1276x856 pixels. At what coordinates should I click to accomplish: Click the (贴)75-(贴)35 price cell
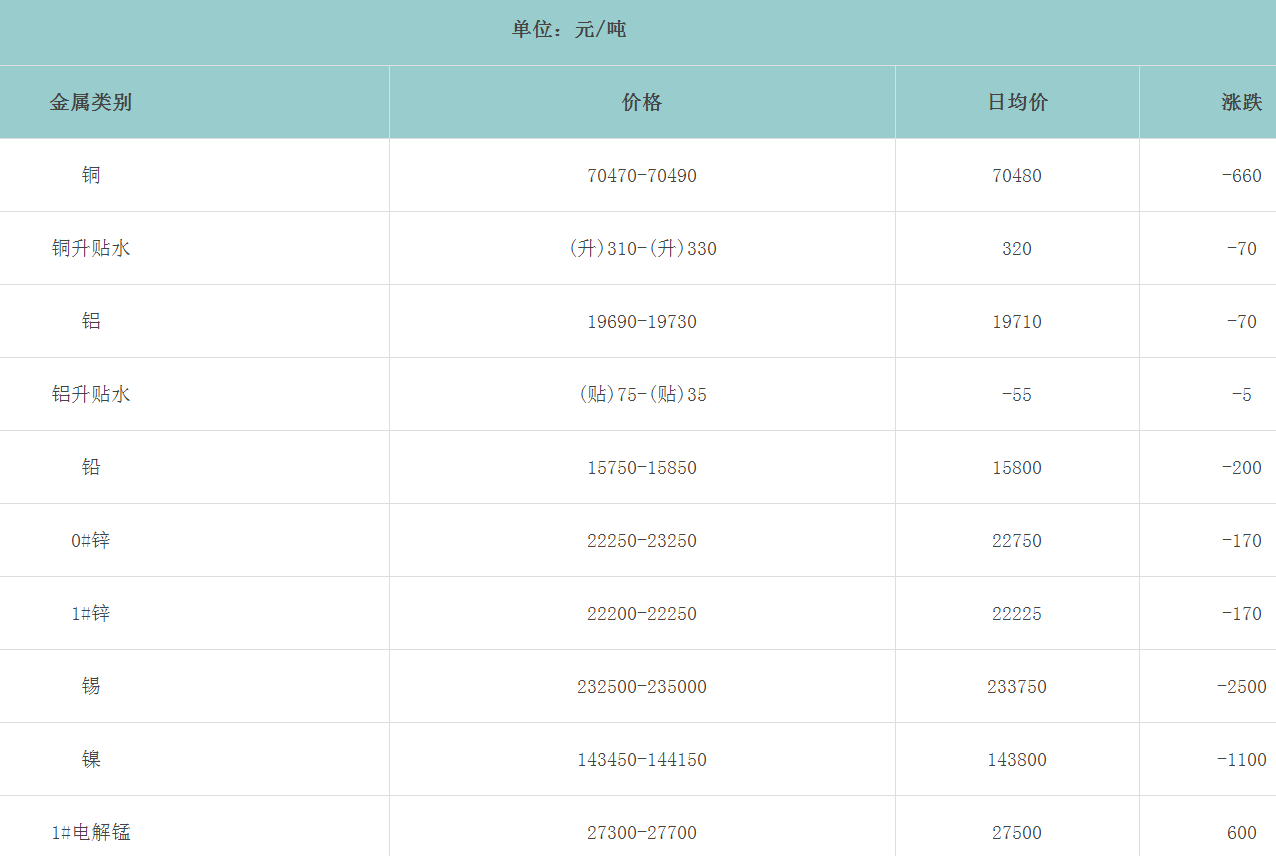642,395
